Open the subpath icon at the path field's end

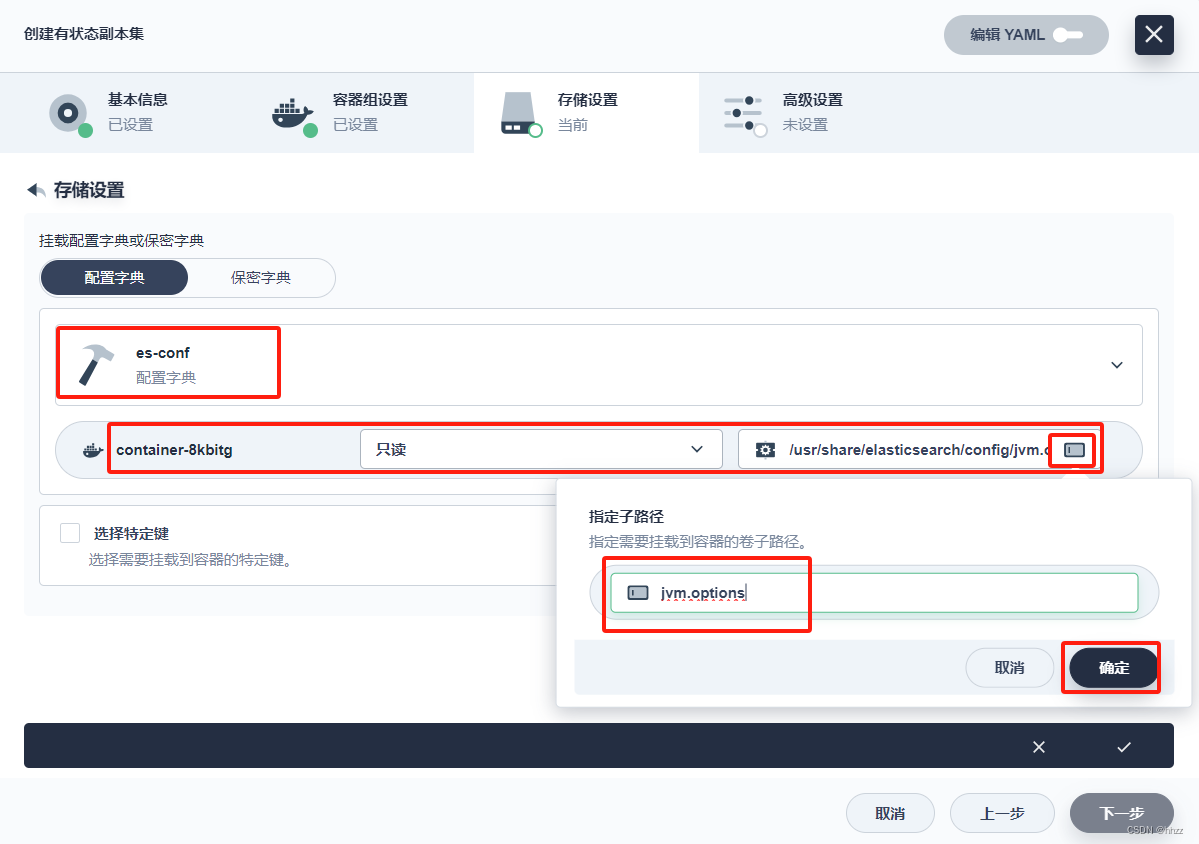point(1072,449)
